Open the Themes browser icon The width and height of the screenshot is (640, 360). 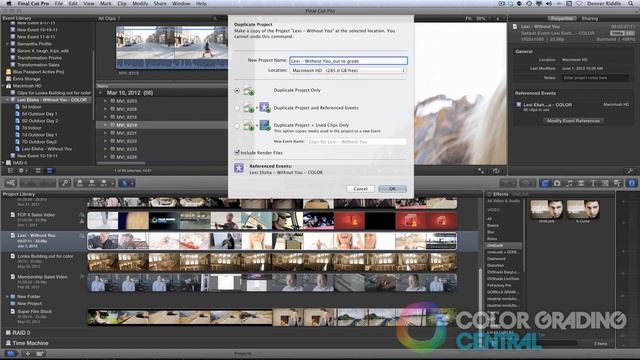617,183
